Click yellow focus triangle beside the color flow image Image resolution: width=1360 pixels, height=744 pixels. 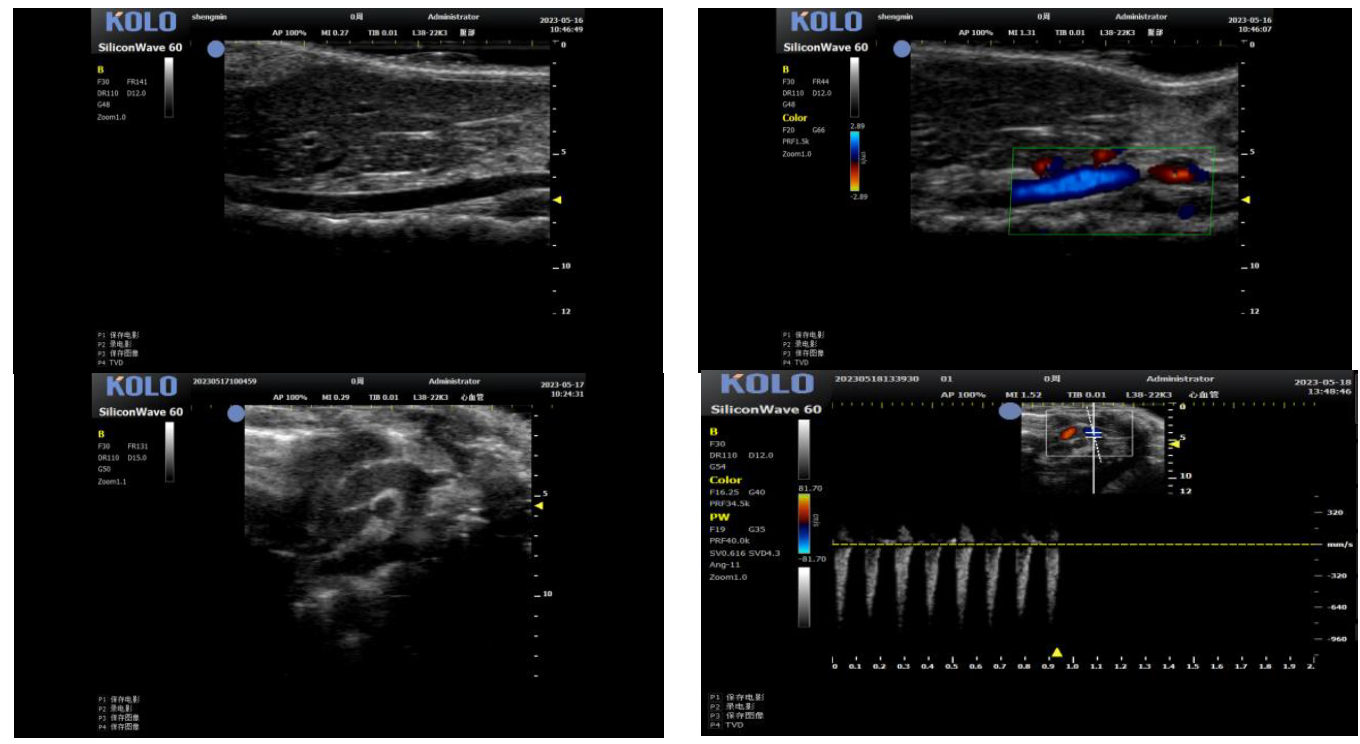(1246, 200)
